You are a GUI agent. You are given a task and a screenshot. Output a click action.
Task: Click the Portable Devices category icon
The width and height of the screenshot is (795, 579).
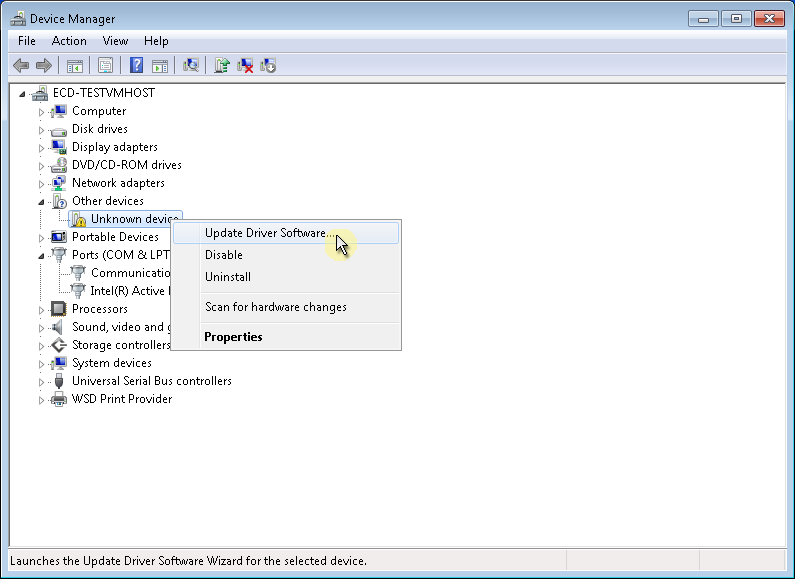point(59,237)
